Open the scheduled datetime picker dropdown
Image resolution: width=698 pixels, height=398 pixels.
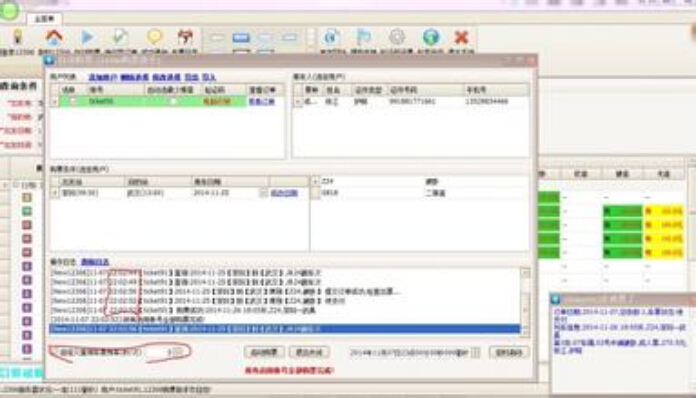pyautogui.click(x=475, y=353)
